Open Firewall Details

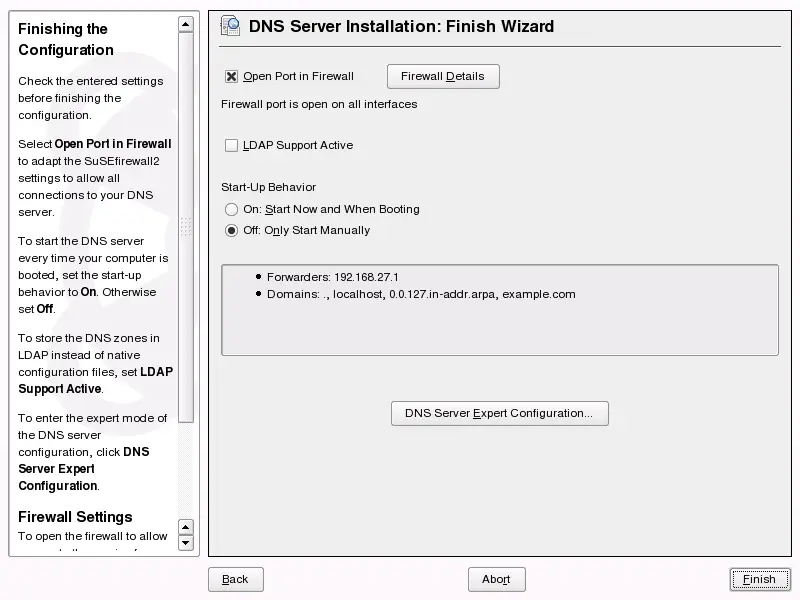[x=443, y=76]
